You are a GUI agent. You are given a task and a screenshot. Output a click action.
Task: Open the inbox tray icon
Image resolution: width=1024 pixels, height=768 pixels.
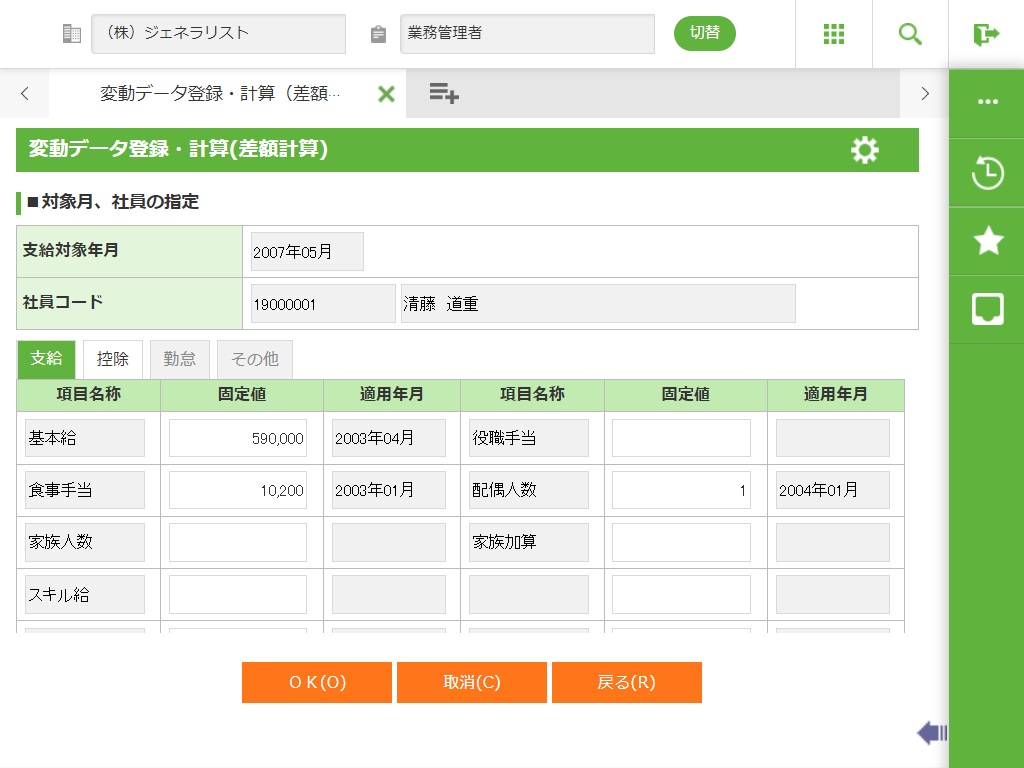point(987,310)
